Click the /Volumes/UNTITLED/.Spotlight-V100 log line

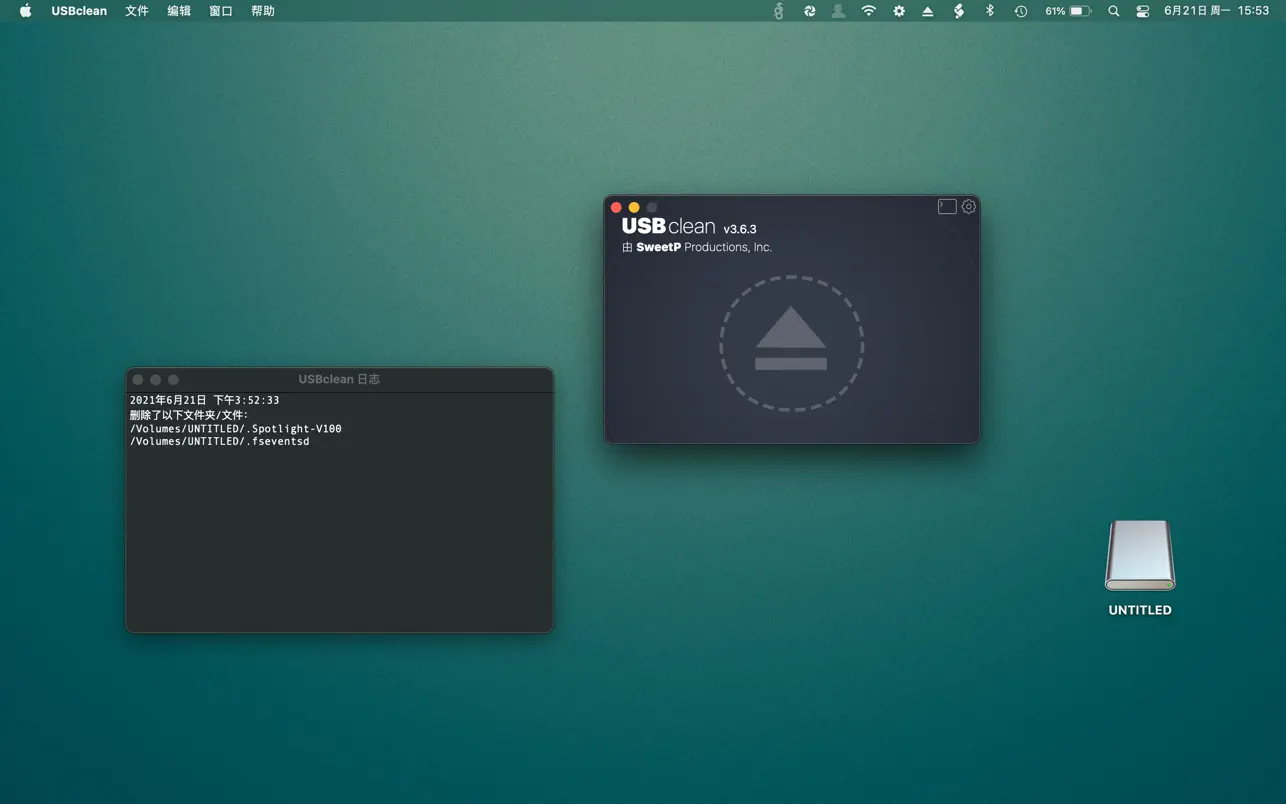pos(236,428)
